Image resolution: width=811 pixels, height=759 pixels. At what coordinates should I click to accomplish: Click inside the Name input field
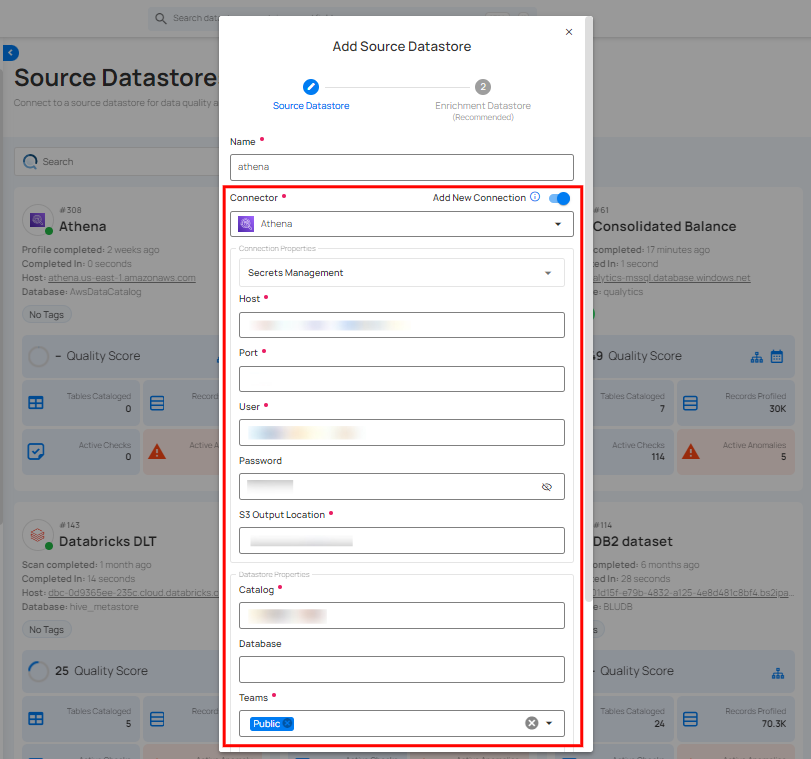tap(401, 167)
